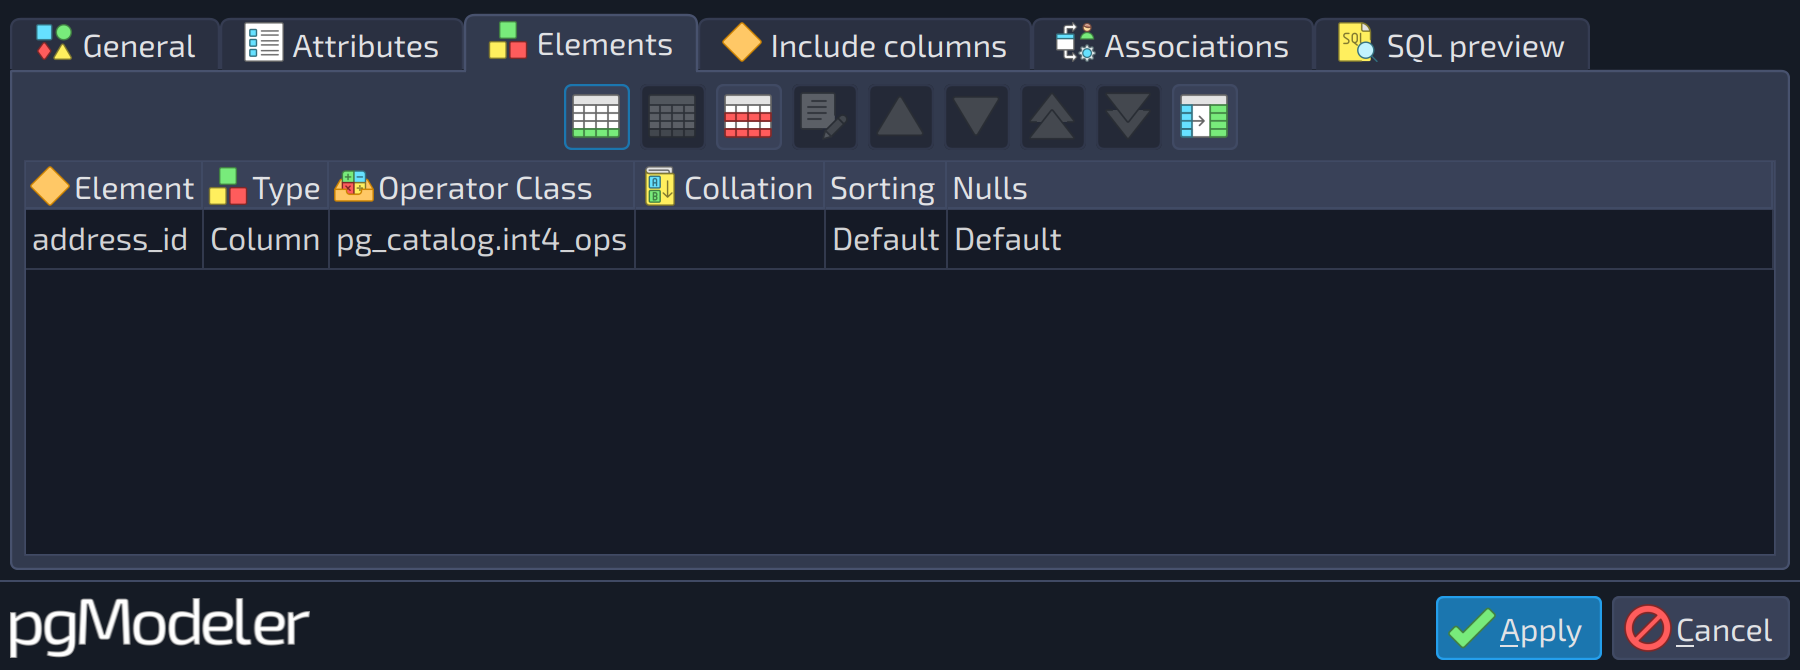
Task: Click the Cancel button
Action: (1700, 628)
